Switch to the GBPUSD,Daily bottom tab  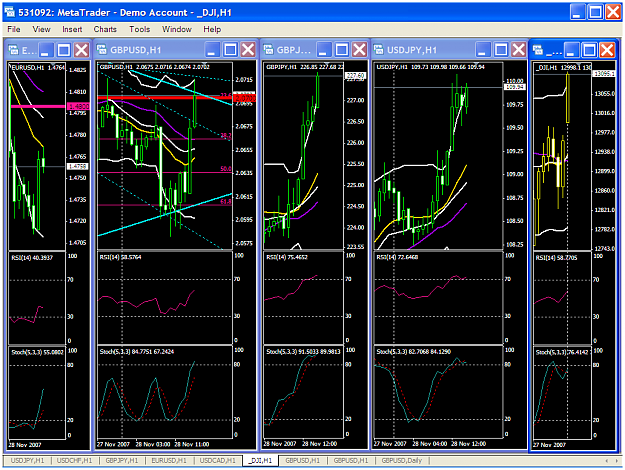tap(402, 460)
